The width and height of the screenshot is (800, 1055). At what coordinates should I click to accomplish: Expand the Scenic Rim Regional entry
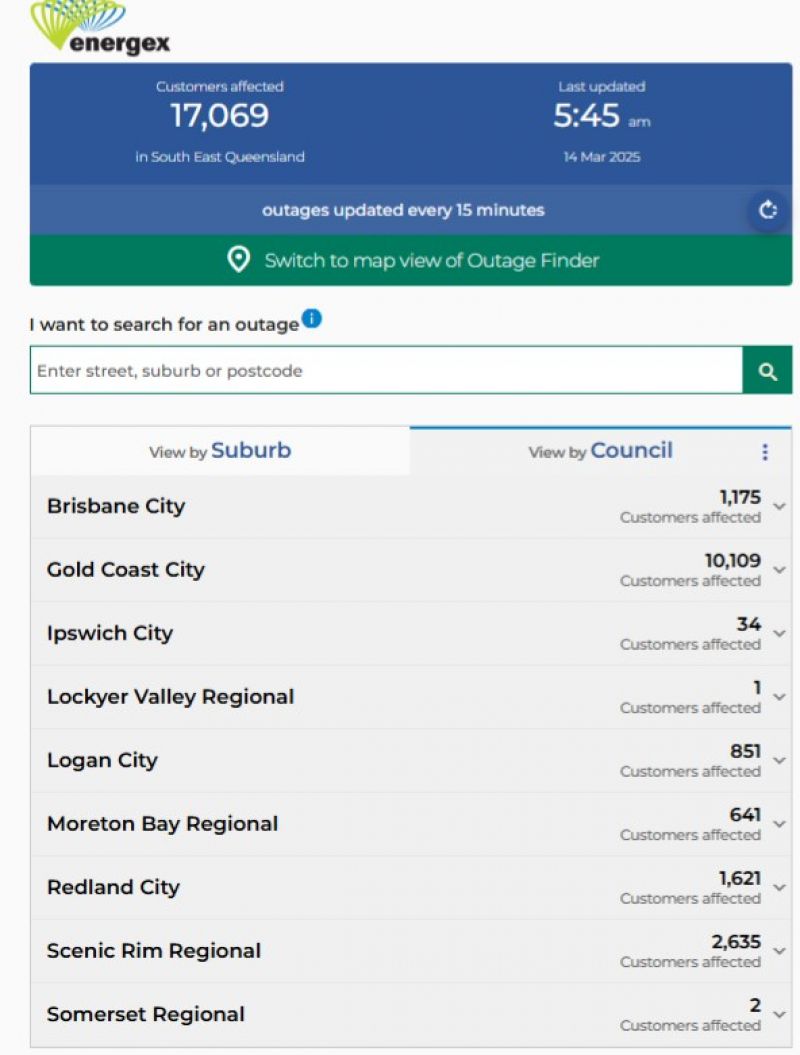[779, 952]
